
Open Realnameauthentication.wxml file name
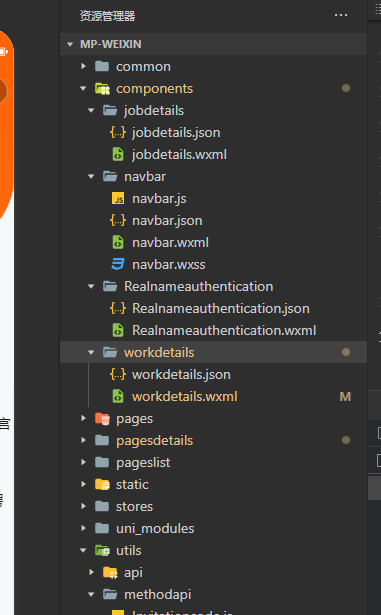[x=224, y=331]
